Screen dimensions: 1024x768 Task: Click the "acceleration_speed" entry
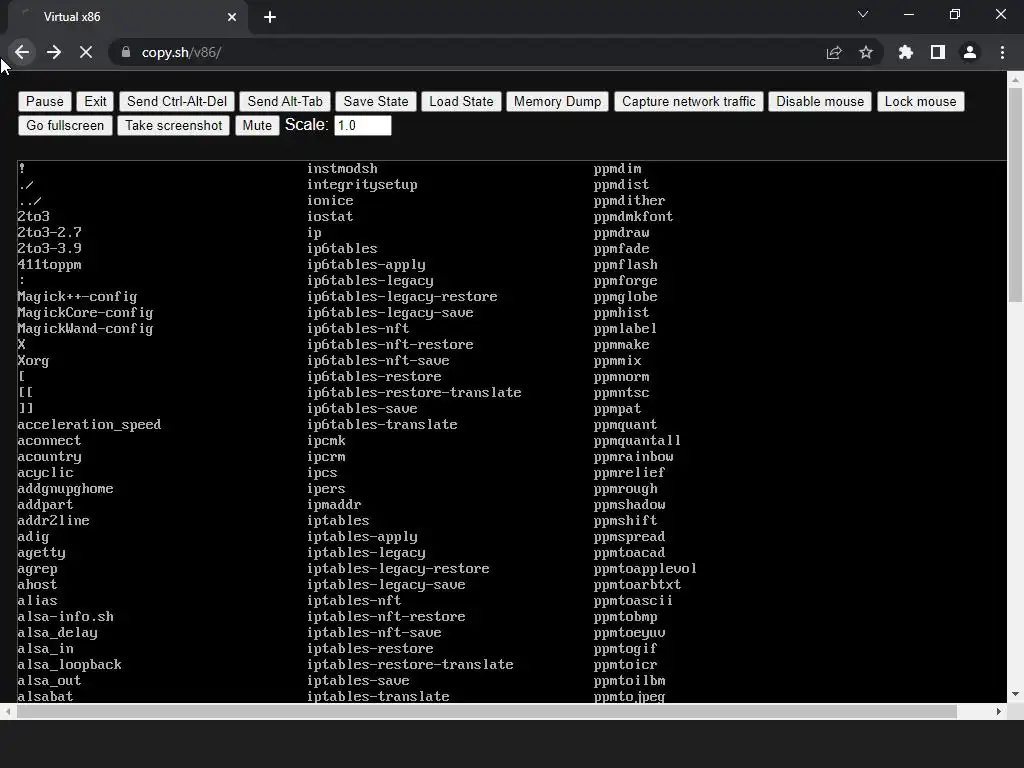pos(89,424)
